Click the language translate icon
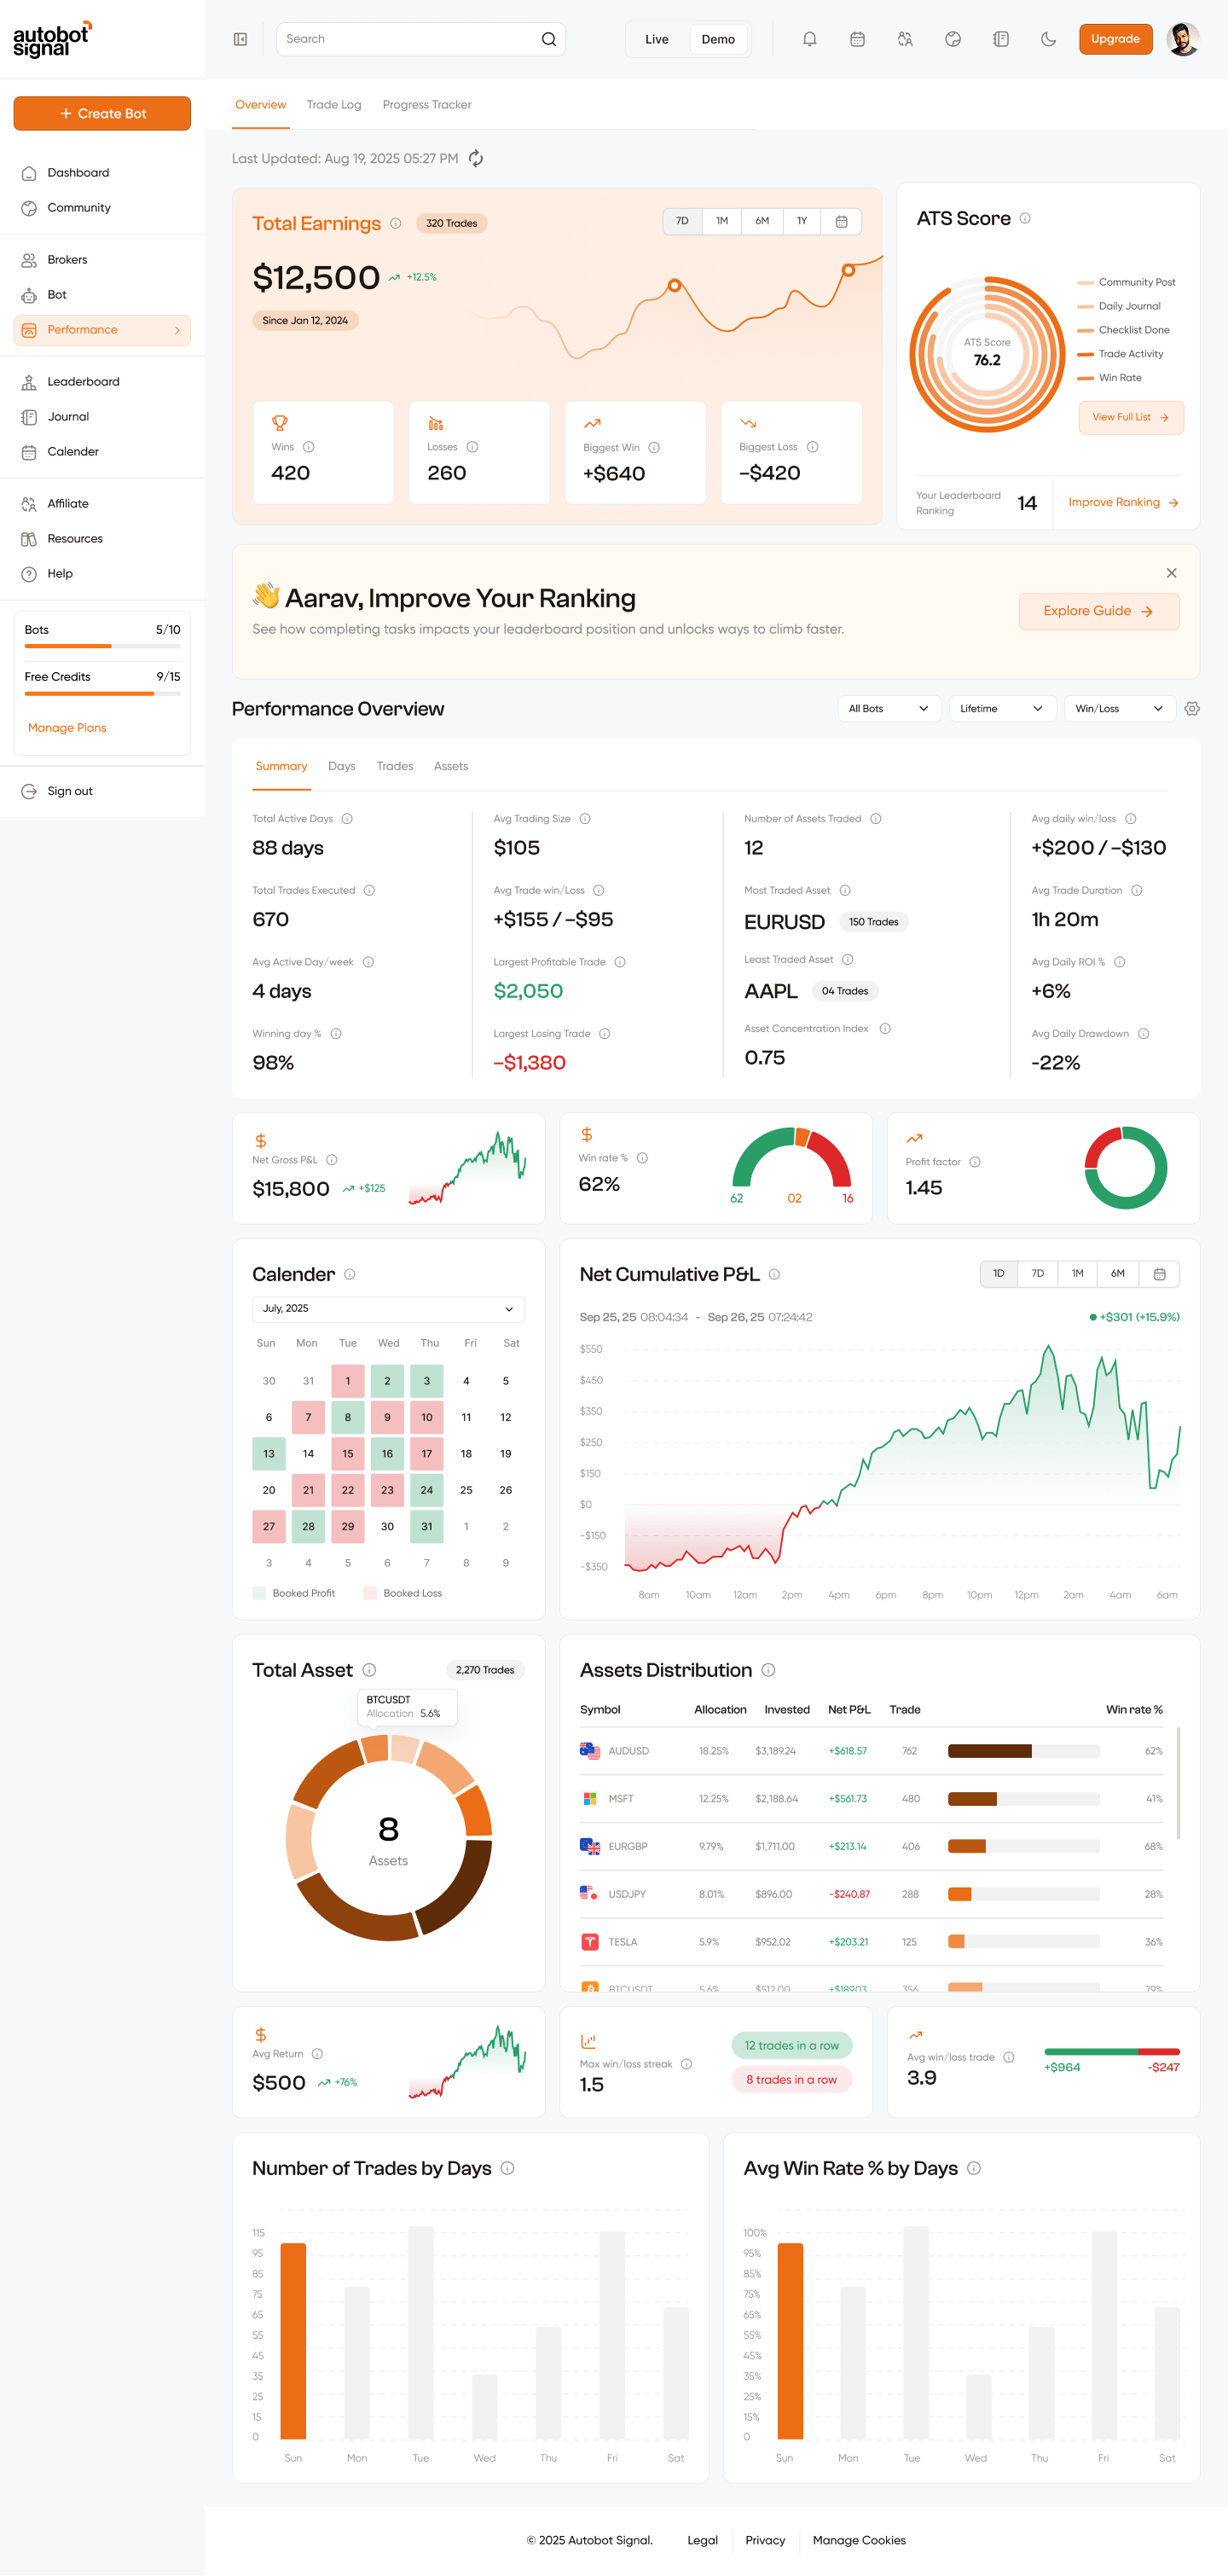 905,39
